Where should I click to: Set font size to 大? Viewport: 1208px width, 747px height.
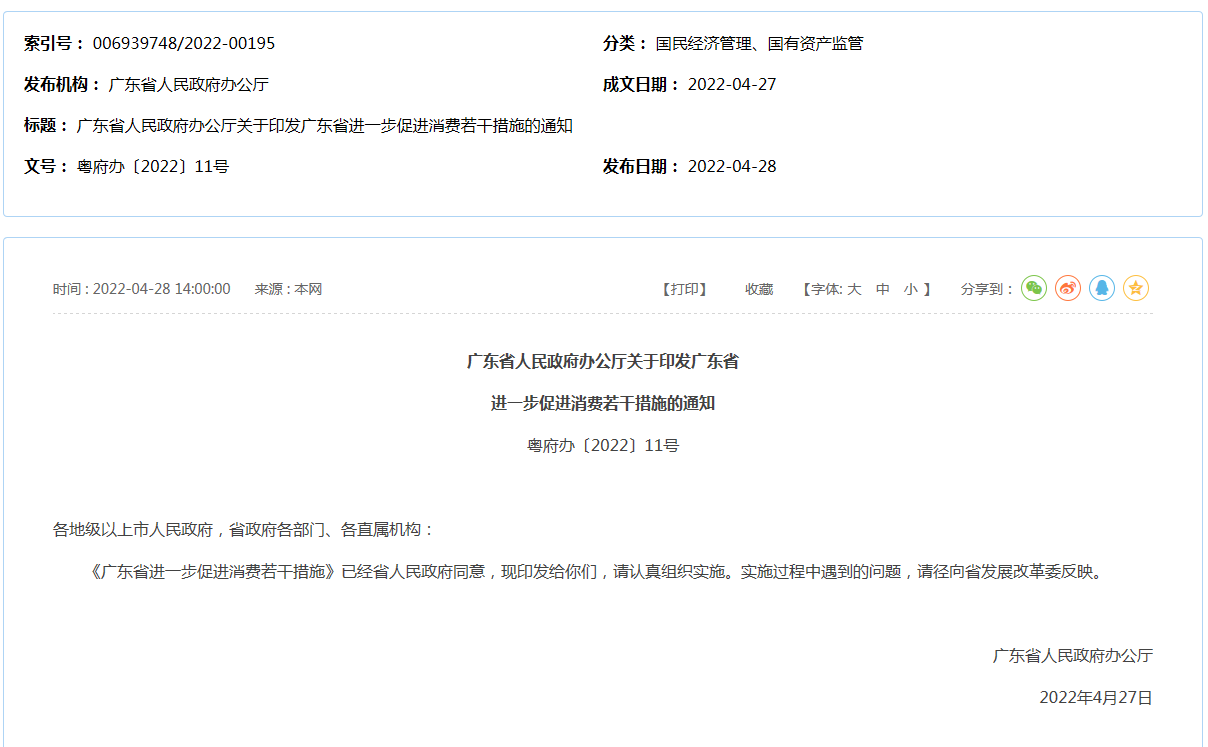tap(855, 289)
